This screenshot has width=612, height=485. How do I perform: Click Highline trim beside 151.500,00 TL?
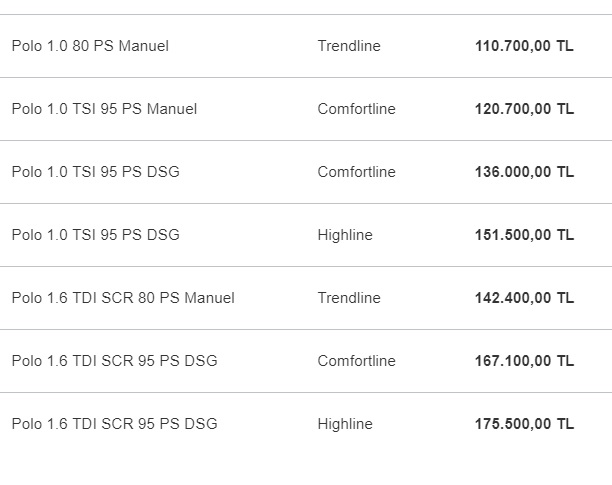345,235
